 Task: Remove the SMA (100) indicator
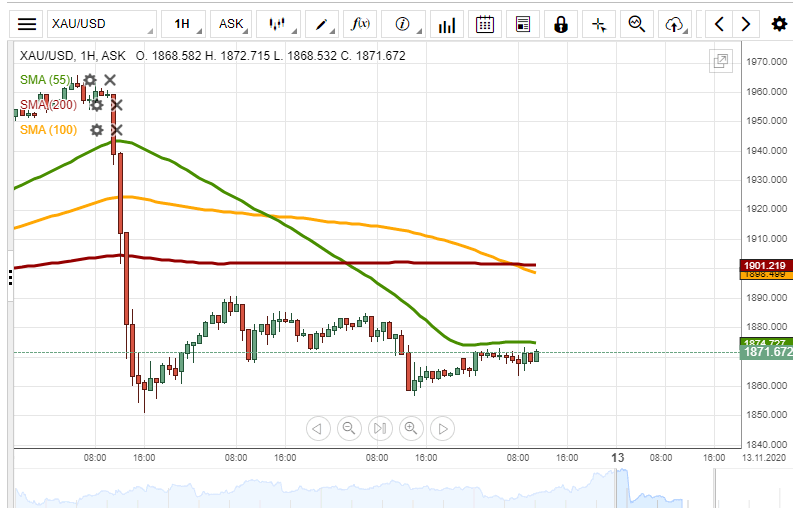point(116,130)
